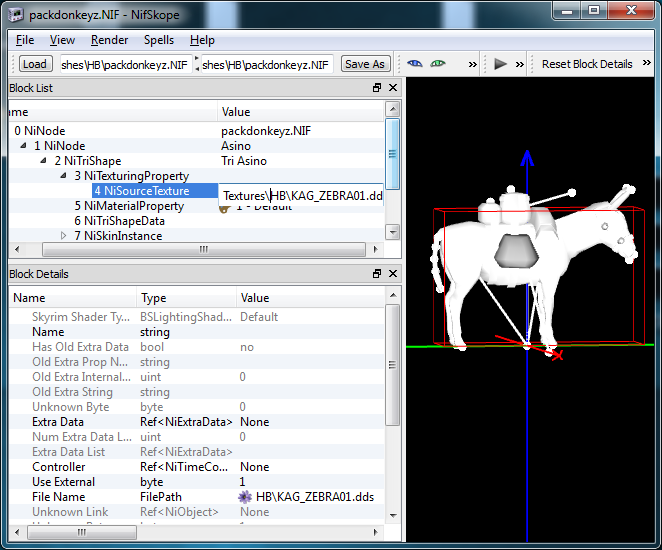Close the Block Details panel
The height and width of the screenshot is (550, 662).
tap(393, 274)
